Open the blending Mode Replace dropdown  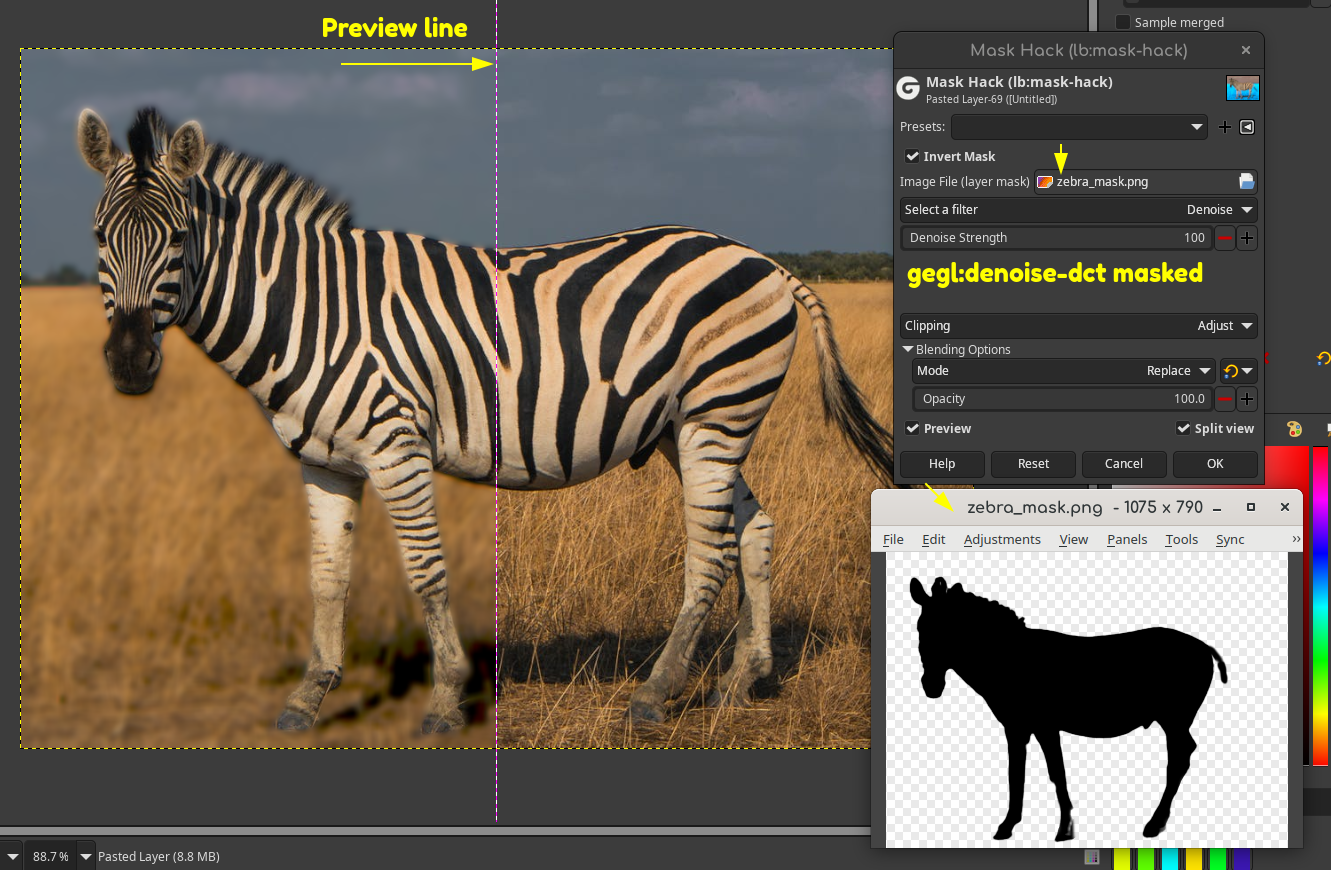point(1064,371)
